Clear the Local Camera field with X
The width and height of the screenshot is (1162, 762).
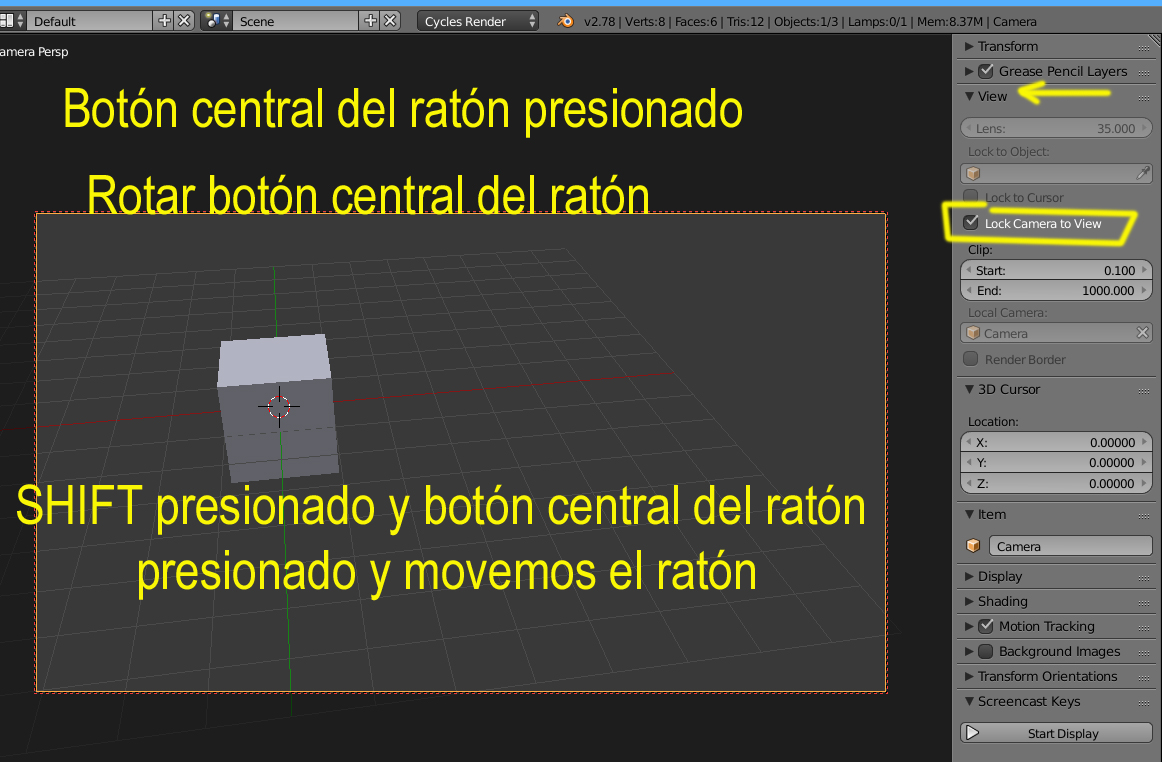point(1143,333)
